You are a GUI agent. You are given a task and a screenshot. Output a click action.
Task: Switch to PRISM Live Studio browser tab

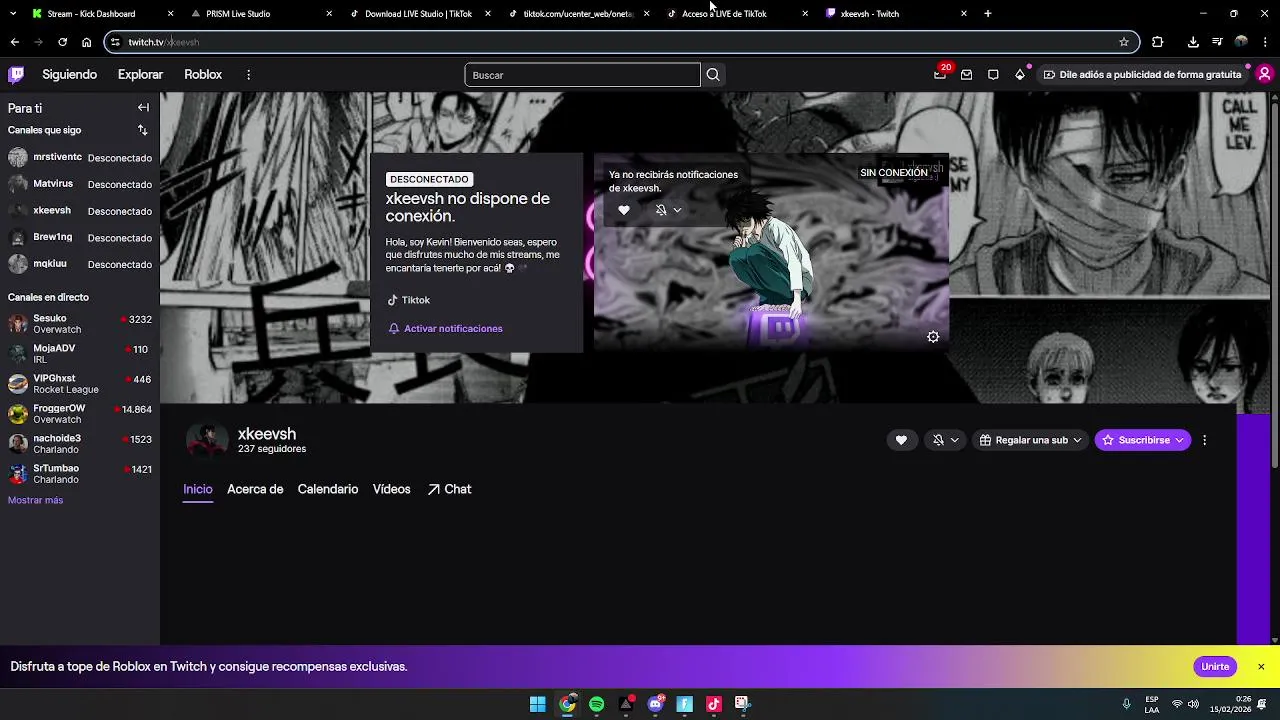coord(260,14)
